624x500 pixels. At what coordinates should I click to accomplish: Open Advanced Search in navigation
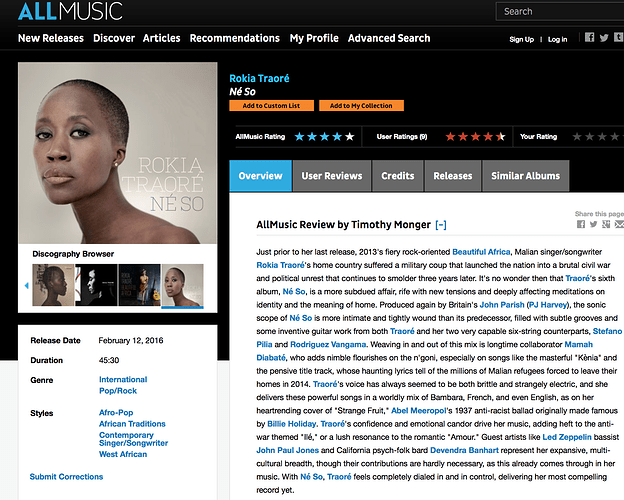389,38
